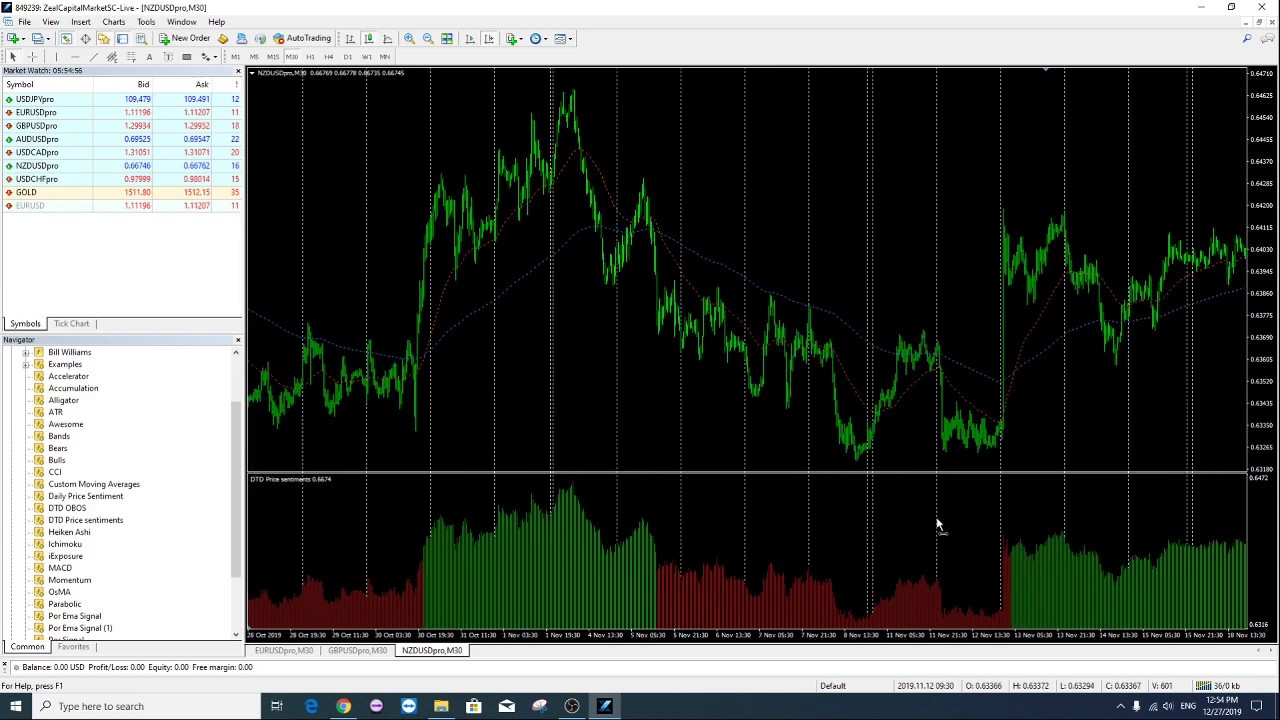Viewport: 1280px width, 720px height.
Task: Select the USDJPYpro symbol row
Action: (121, 99)
